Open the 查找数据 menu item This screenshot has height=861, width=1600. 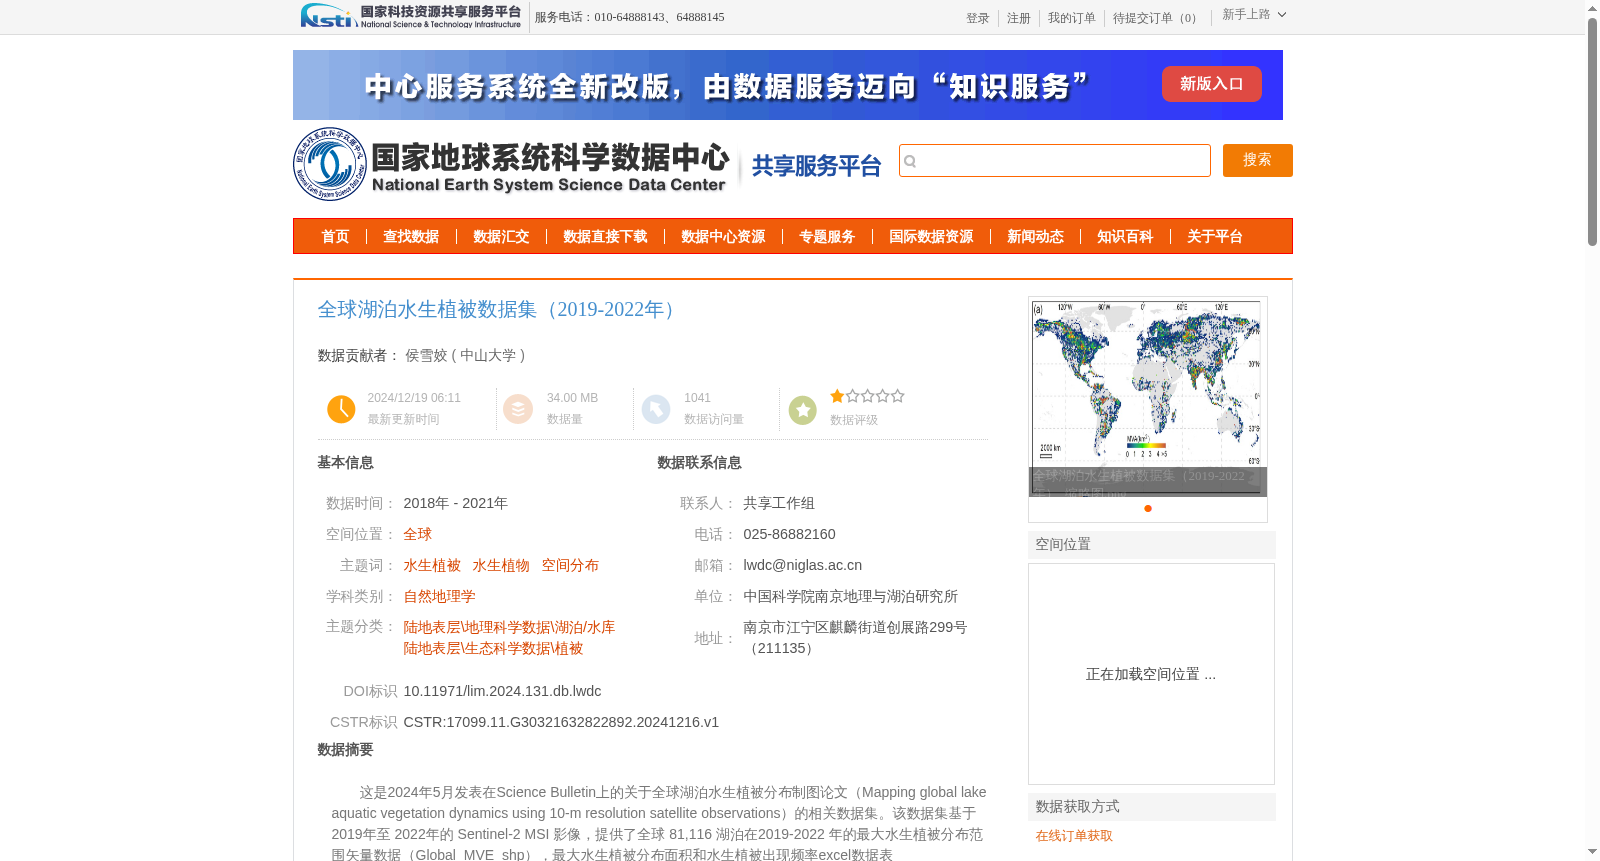tap(411, 237)
